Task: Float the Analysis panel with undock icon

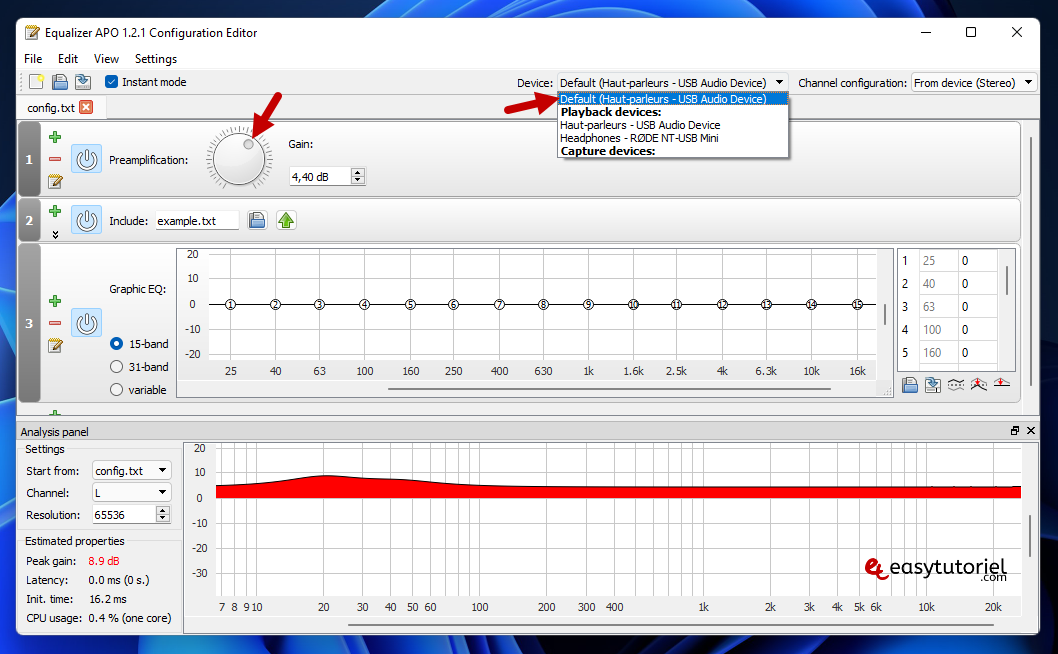Action: (1015, 431)
